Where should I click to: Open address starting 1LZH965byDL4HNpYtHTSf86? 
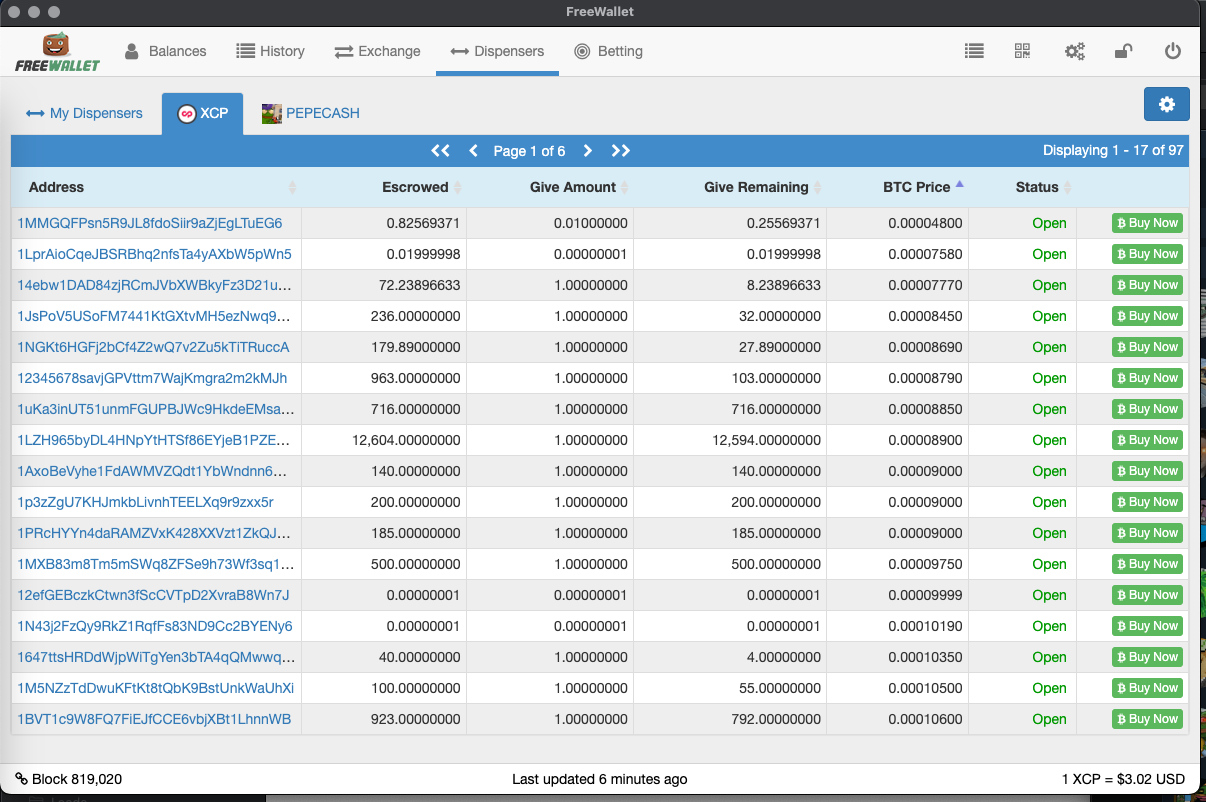155,440
